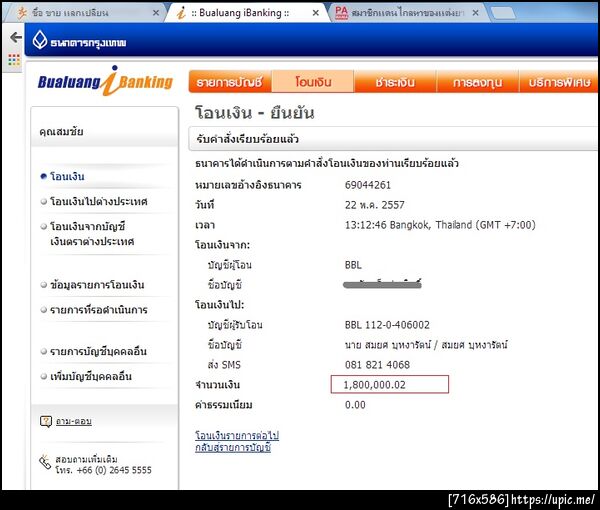Screen dimensions: 600x510
Task: Open รายการบัญชีบุคคลอื่น in sidebar
Action: click(98, 351)
